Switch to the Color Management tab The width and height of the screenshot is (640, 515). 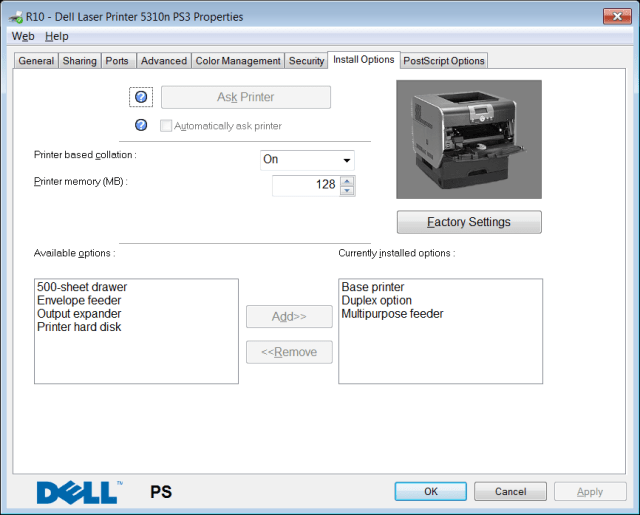click(238, 61)
